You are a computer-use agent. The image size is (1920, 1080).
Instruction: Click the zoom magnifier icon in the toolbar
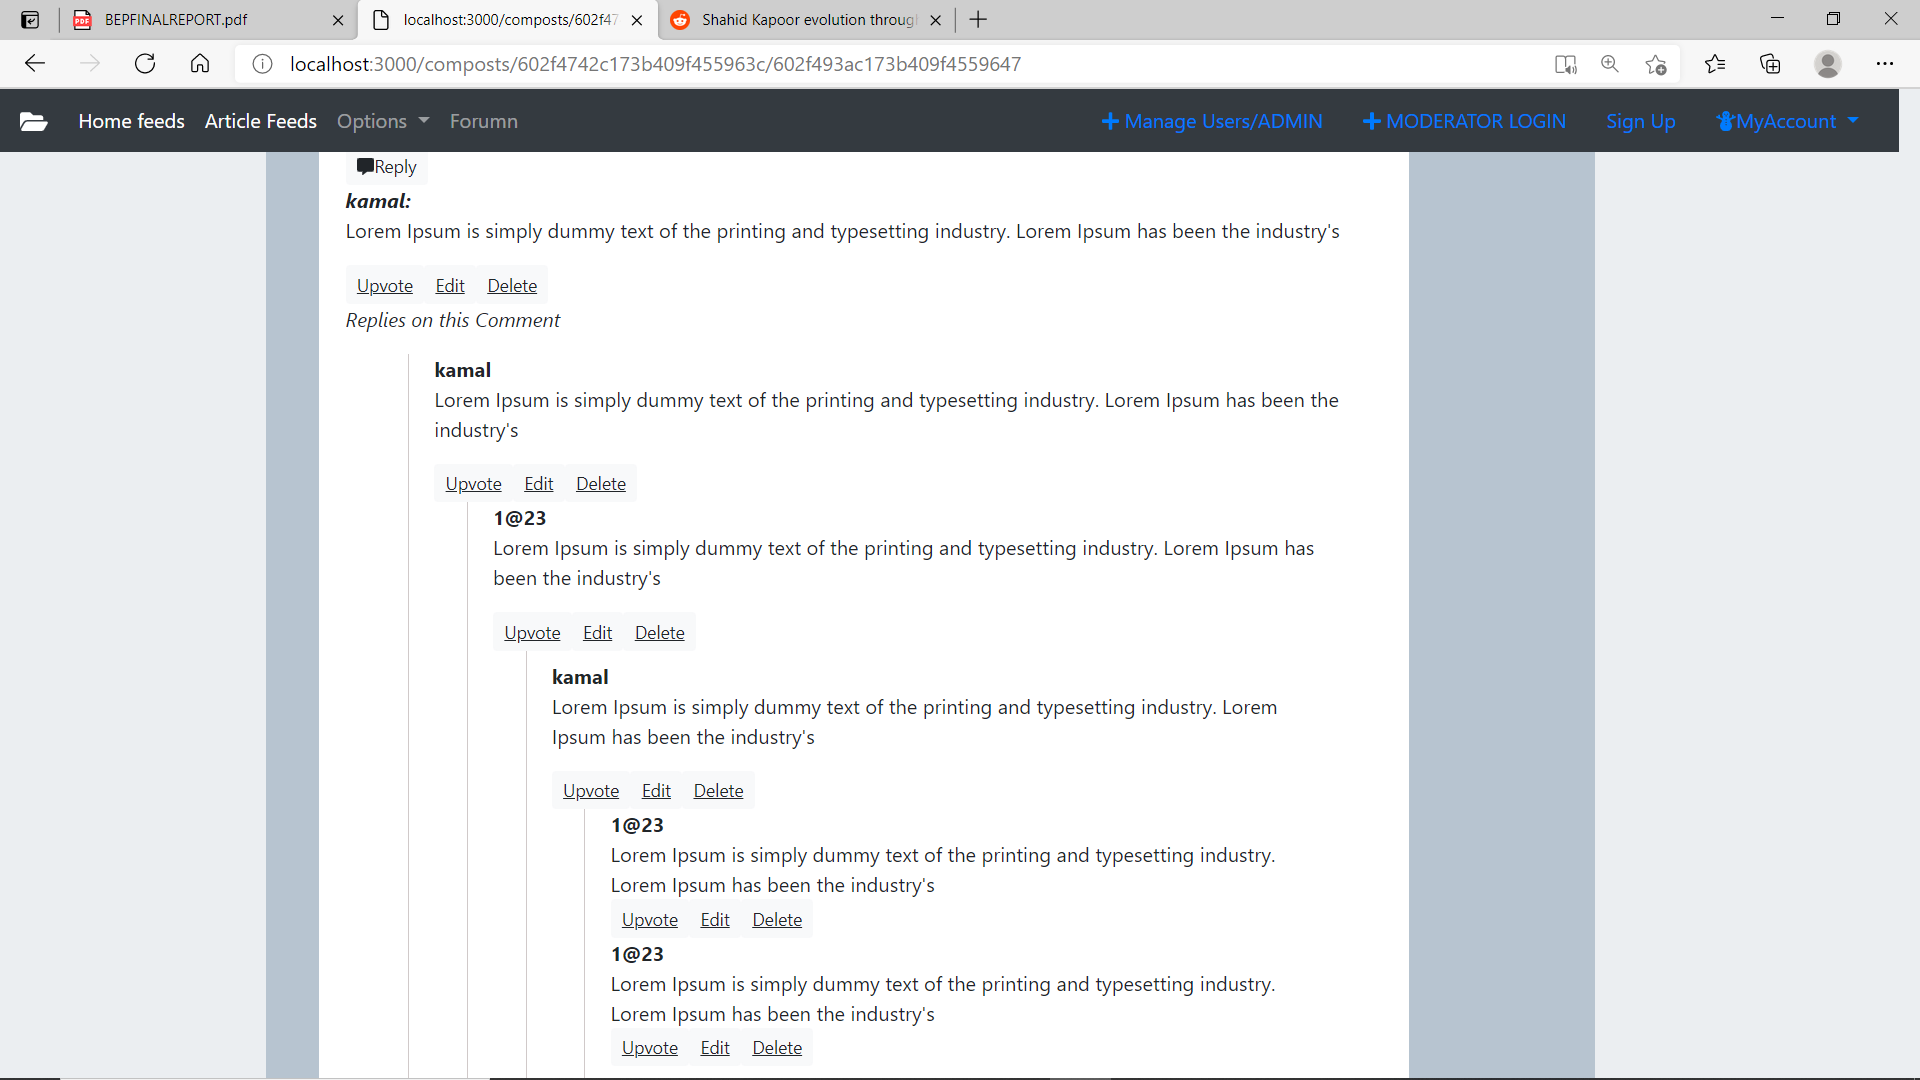[x=1610, y=63]
